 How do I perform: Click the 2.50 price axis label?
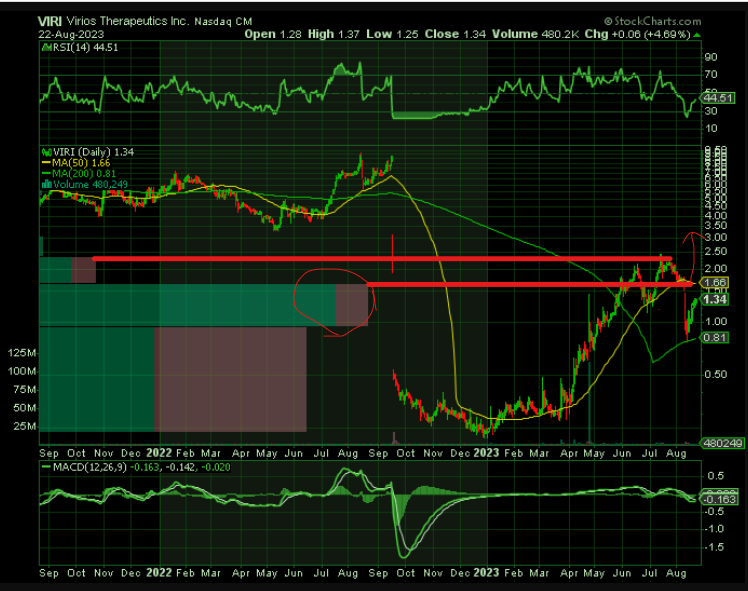716,251
